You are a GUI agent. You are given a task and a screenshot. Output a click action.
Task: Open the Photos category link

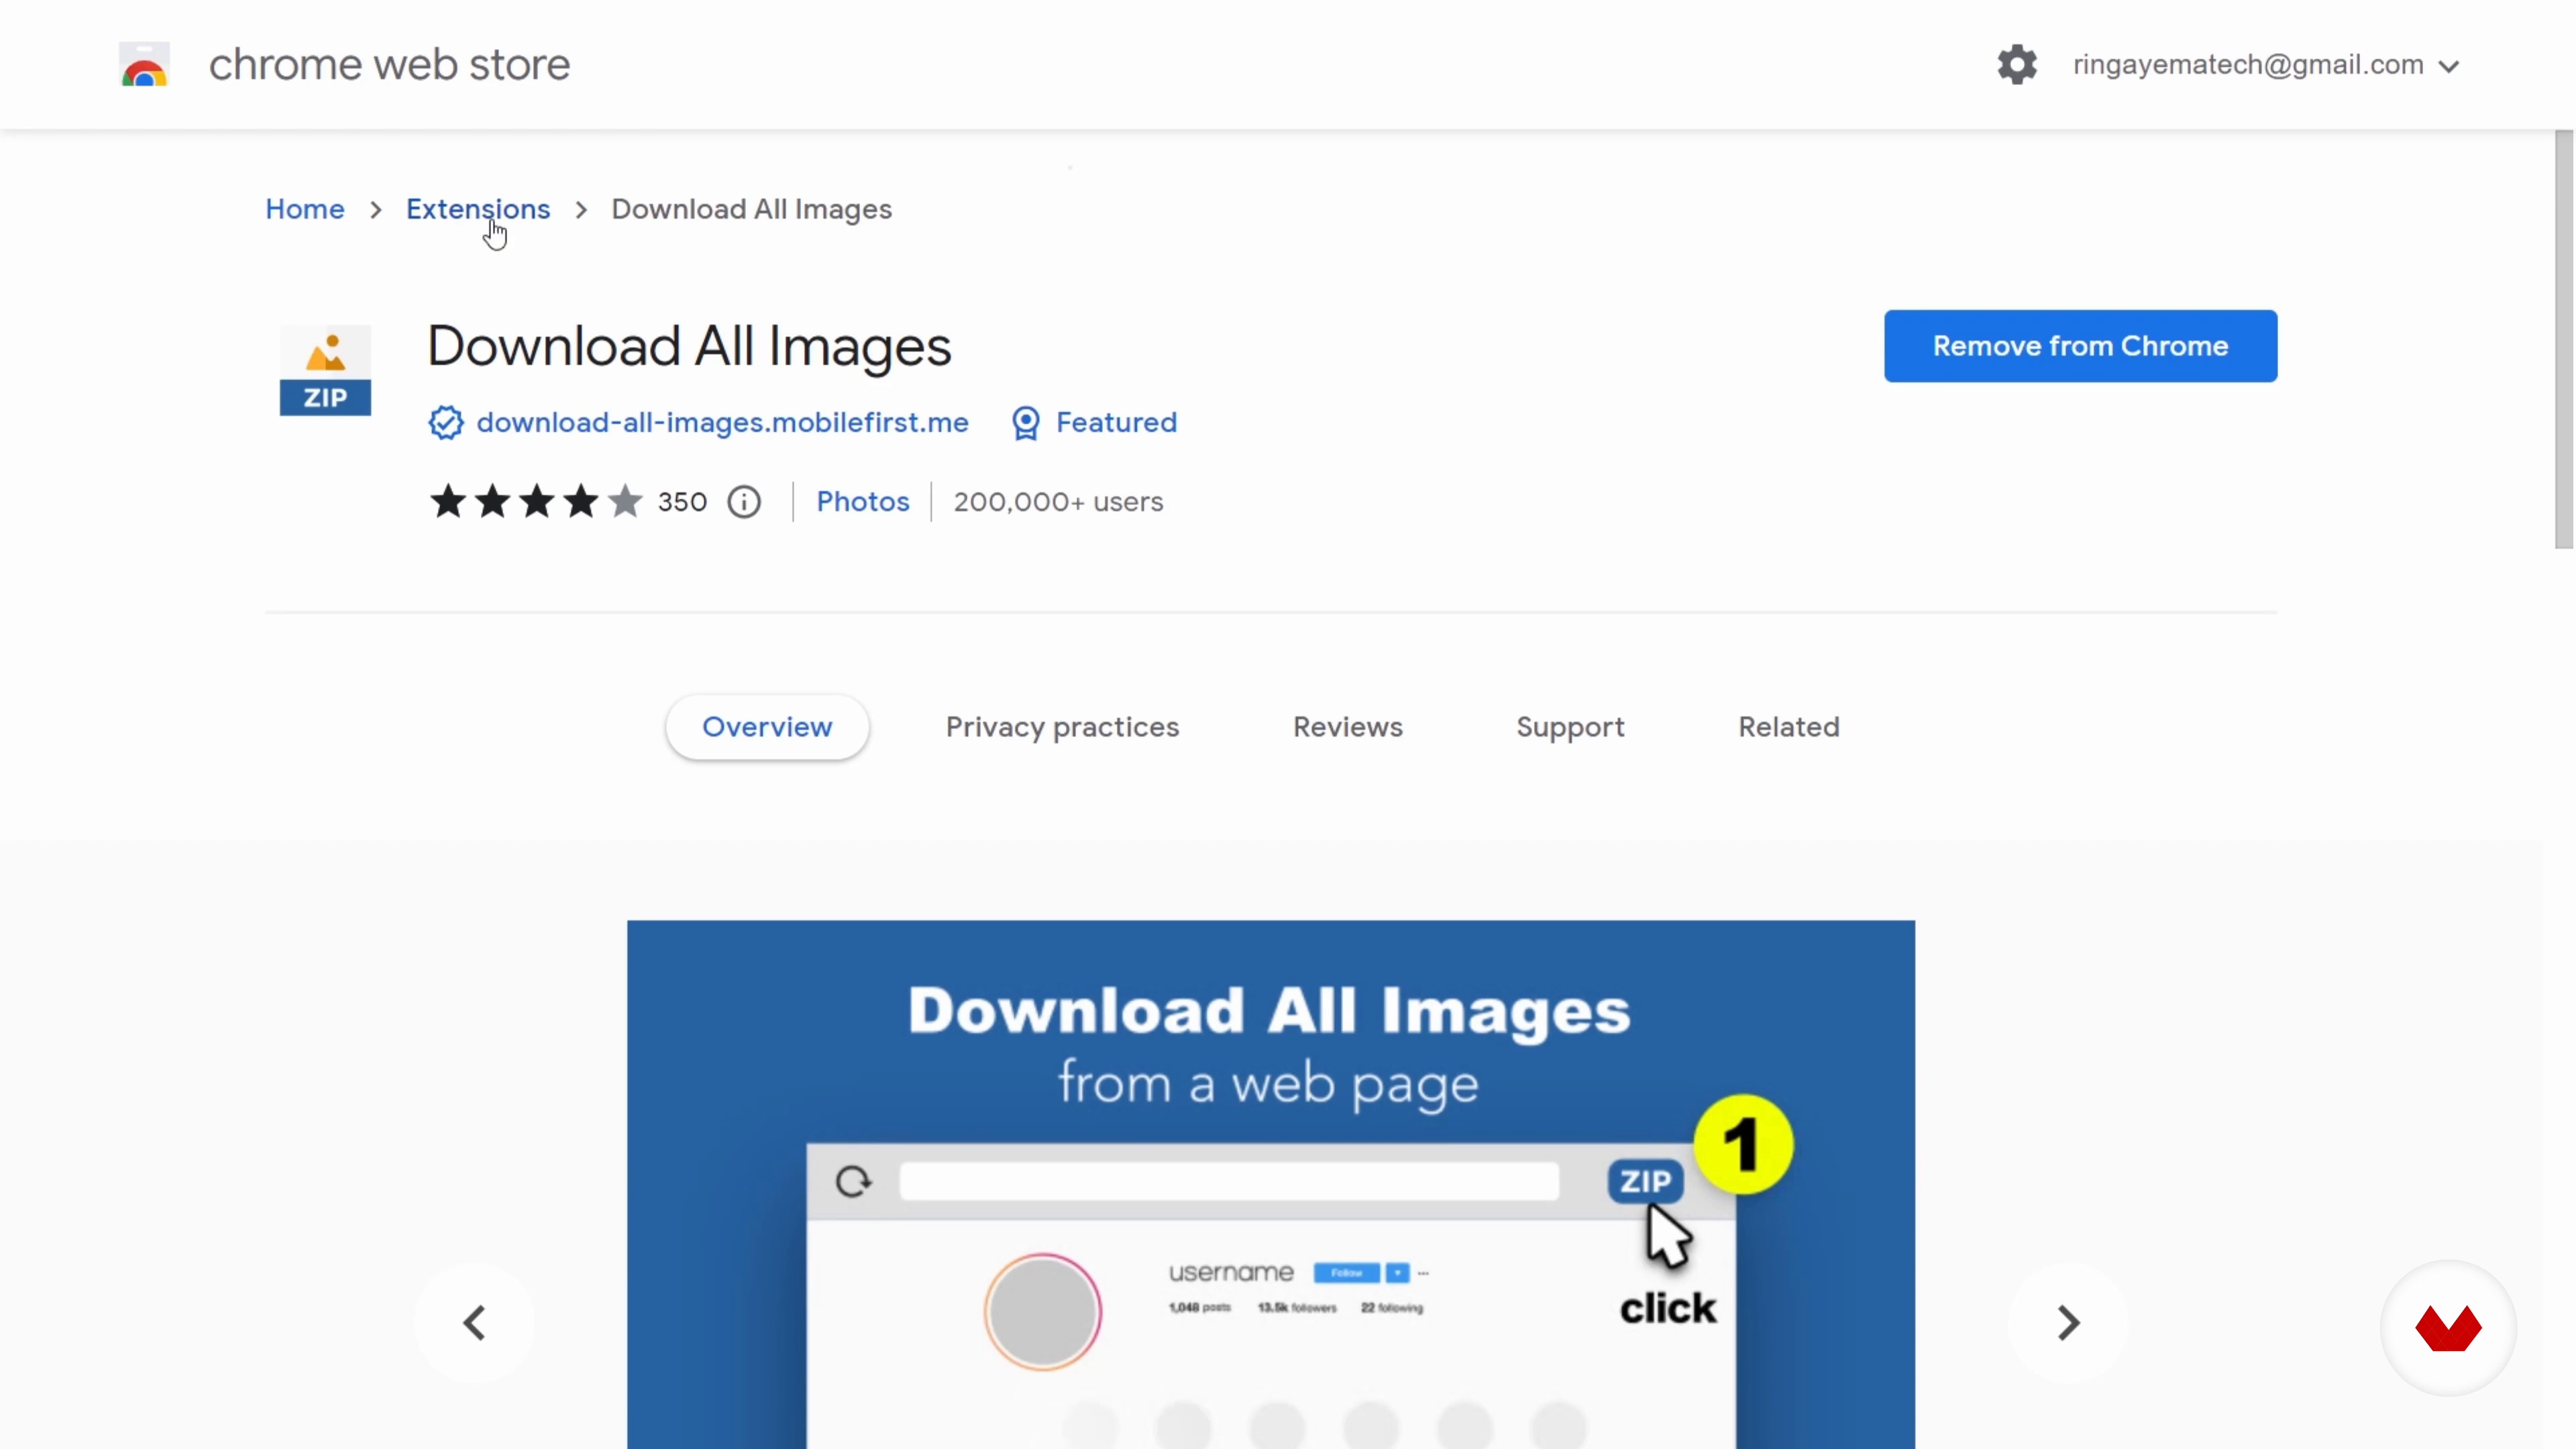pyautogui.click(x=862, y=502)
